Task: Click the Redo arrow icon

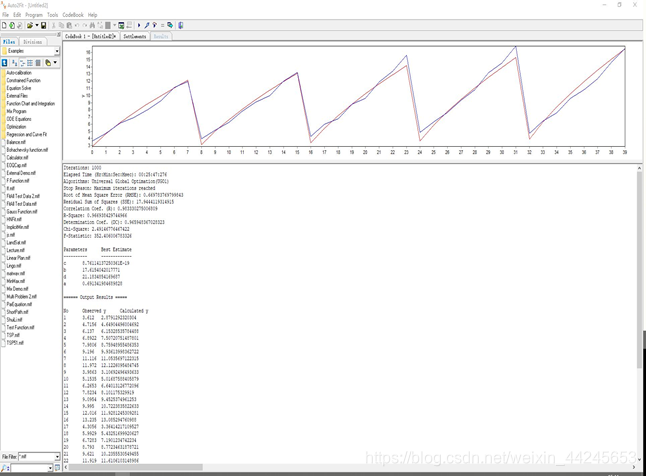Action: pos(84,25)
